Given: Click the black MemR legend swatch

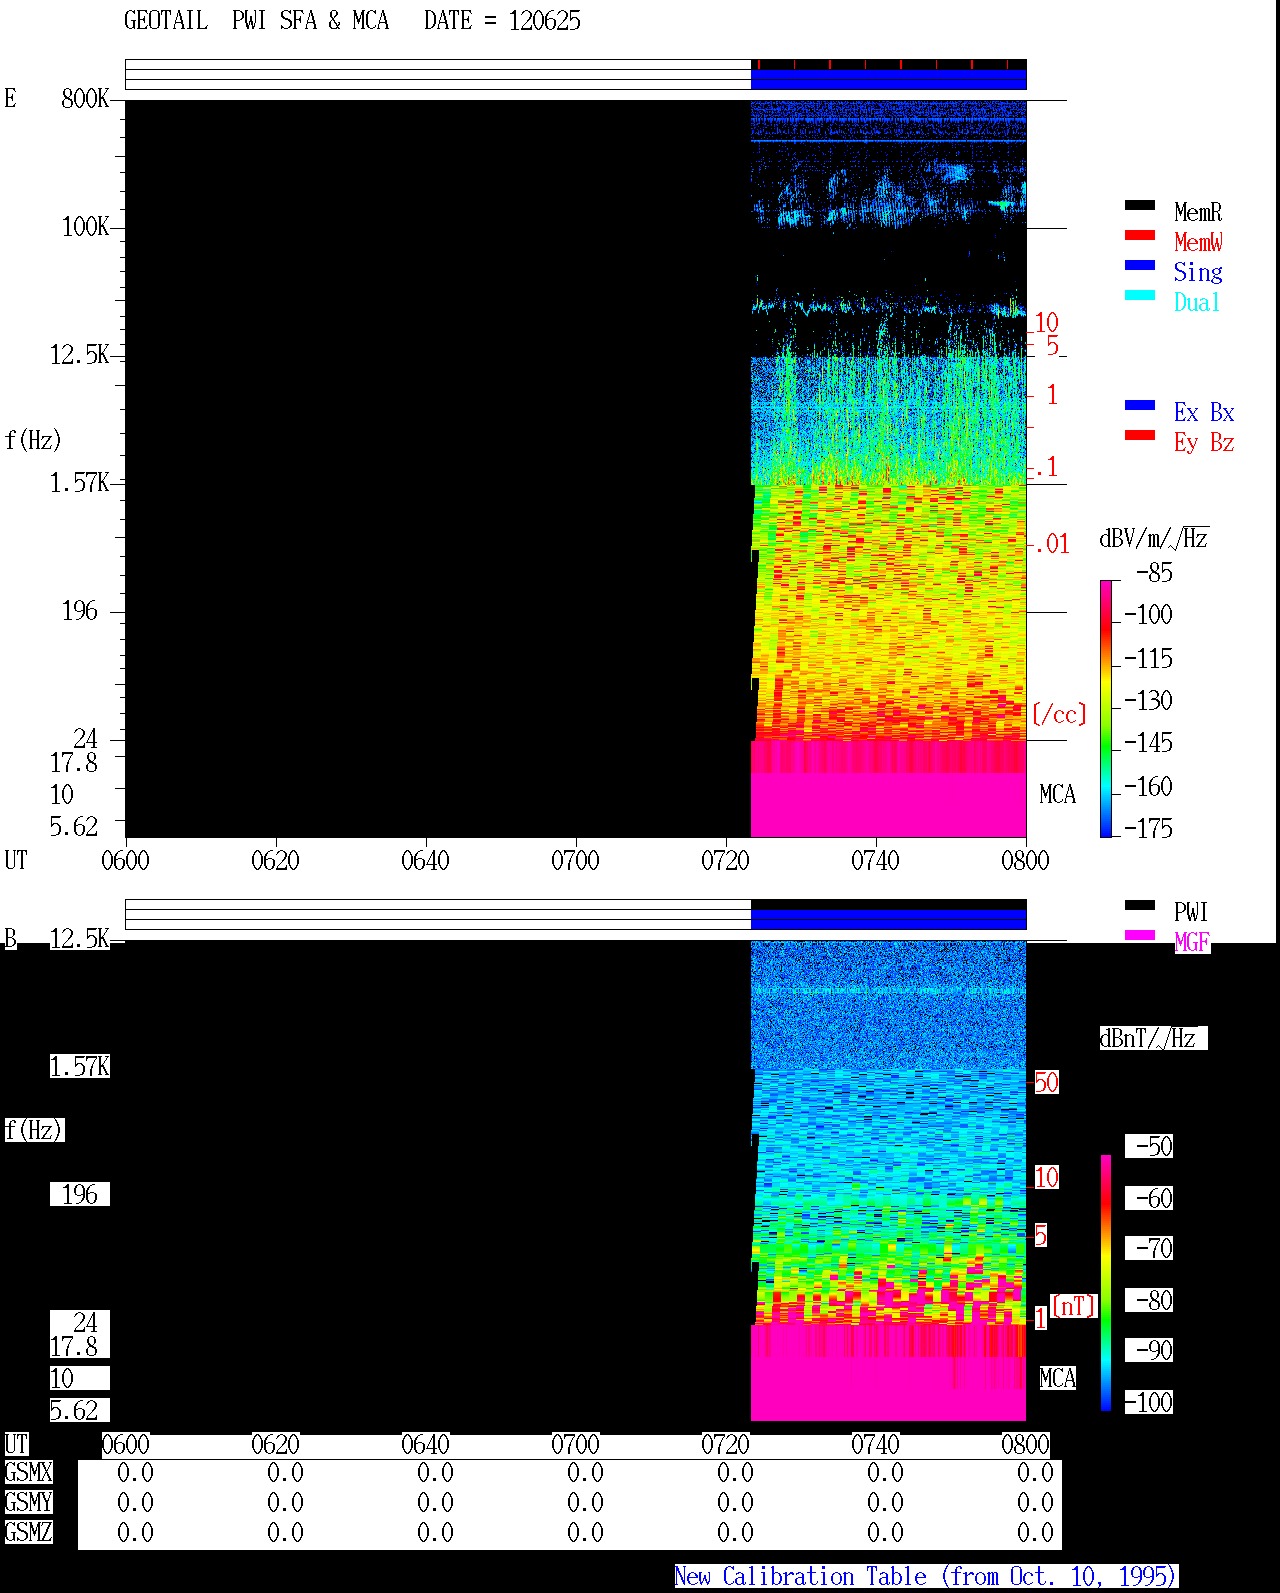Looking at the screenshot, I should (1140, 206).
